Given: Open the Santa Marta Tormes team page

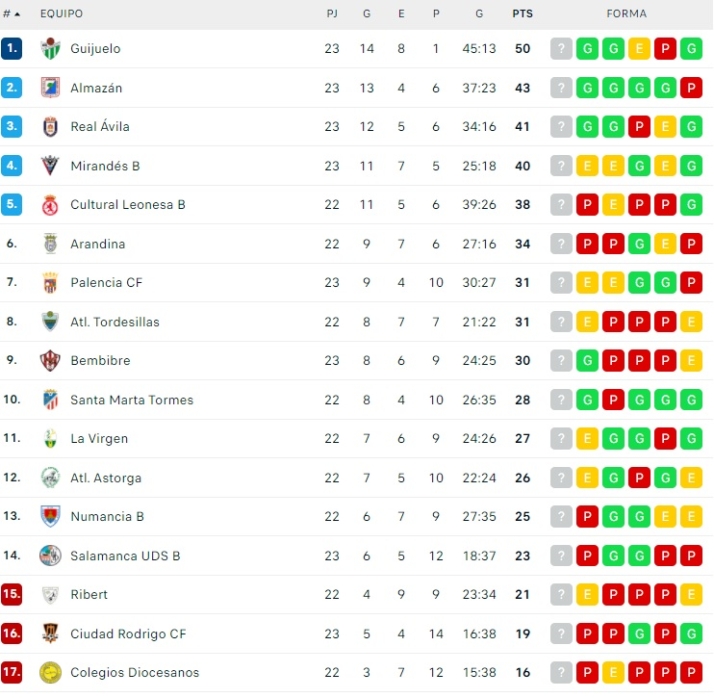Looking at the screenshot, I should tap(131, 400).
